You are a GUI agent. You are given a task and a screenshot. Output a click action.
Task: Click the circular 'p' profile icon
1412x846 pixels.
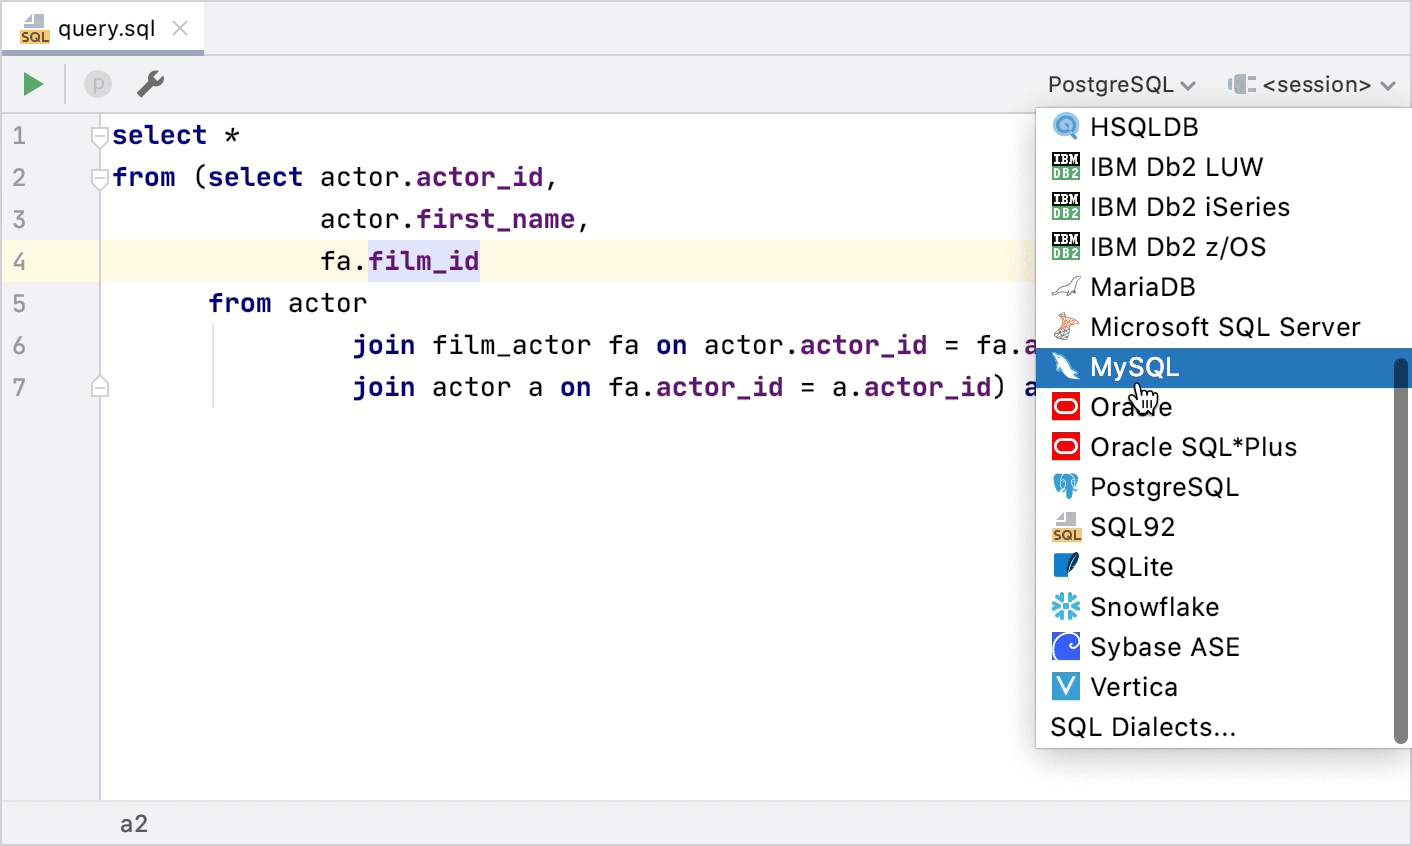[97, 84]
